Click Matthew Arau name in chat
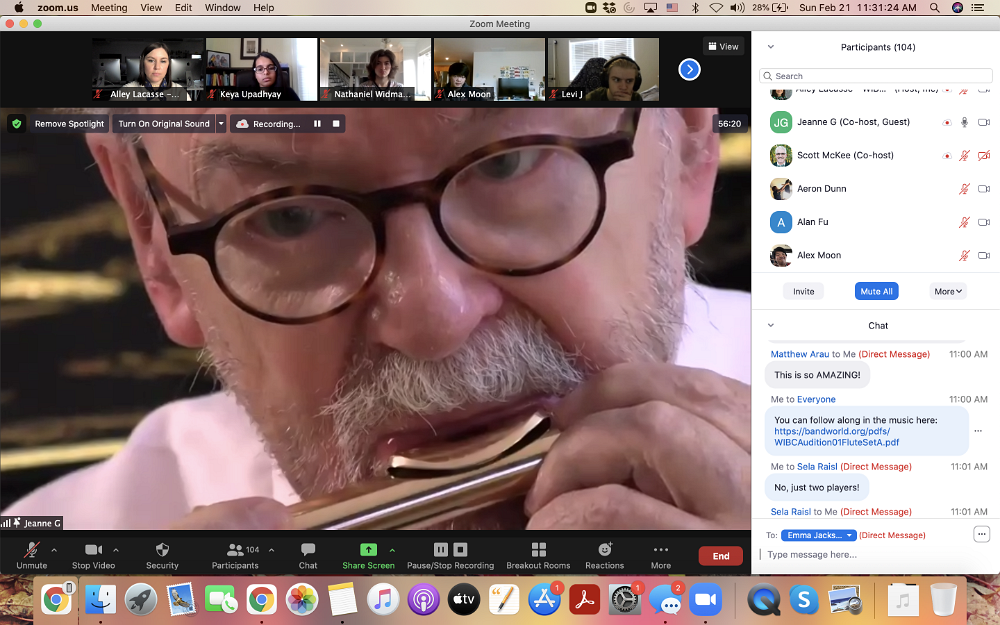This screenshot has width=1000, height=625. 800,354
